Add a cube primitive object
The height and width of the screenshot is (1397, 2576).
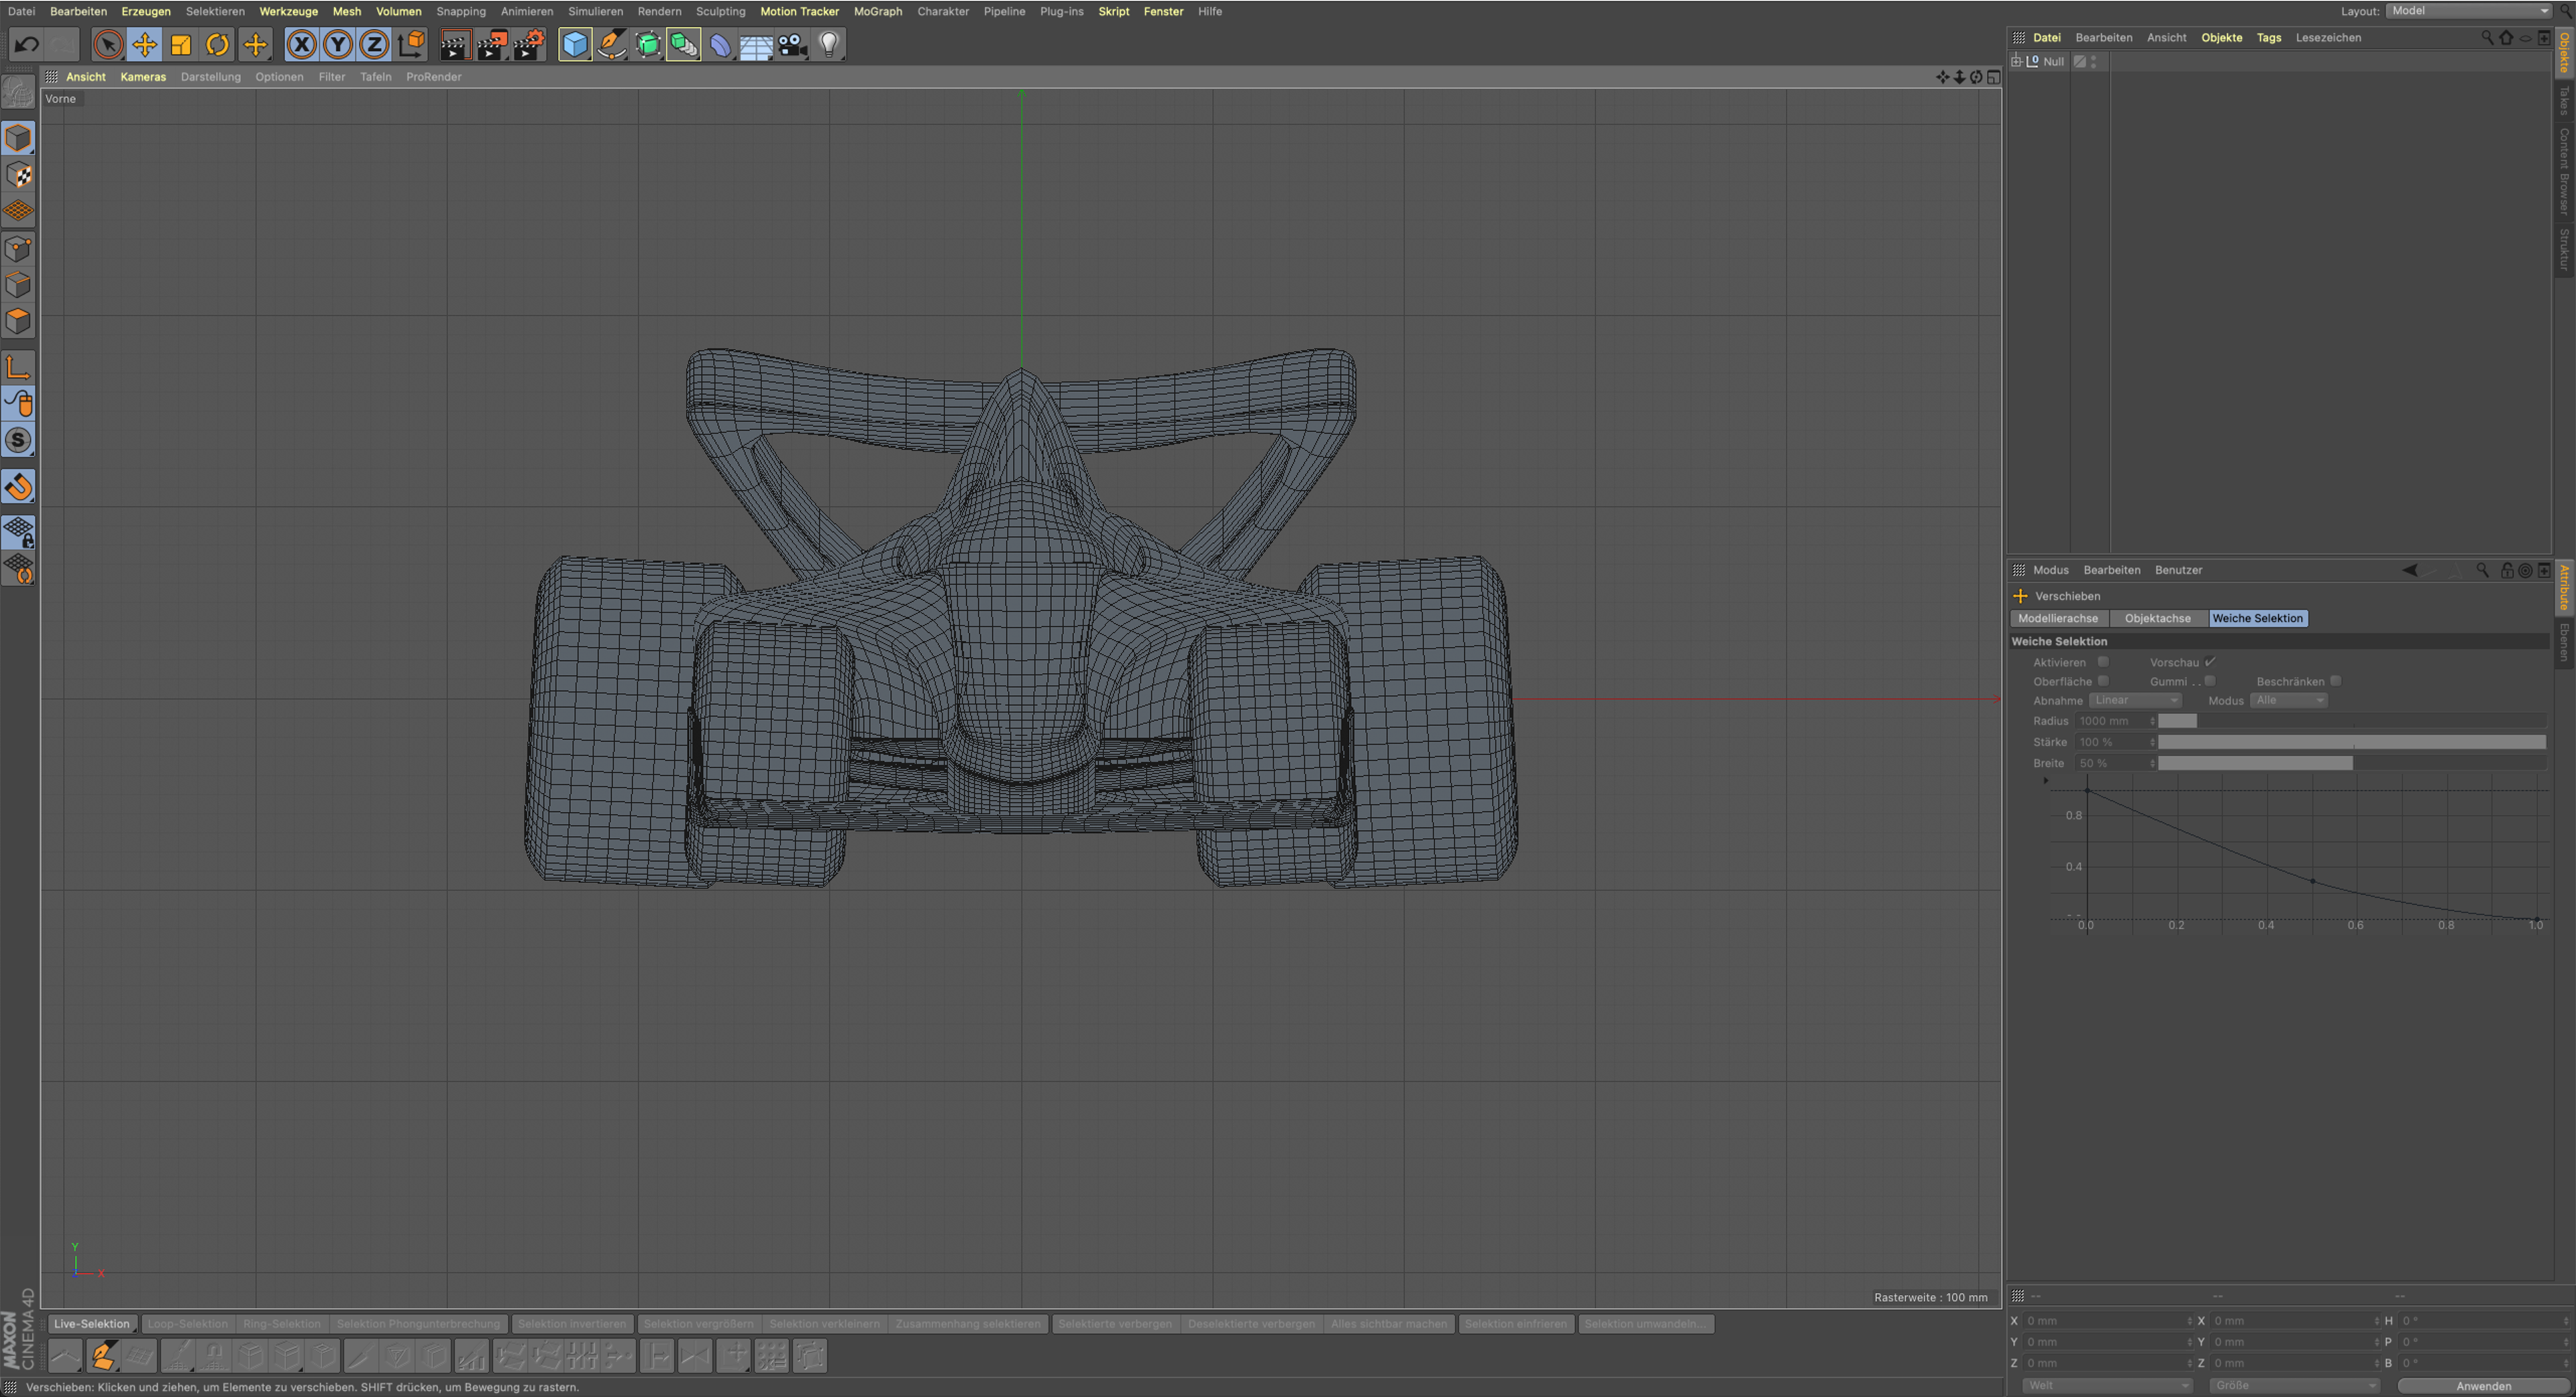click(x=575, y=45)
